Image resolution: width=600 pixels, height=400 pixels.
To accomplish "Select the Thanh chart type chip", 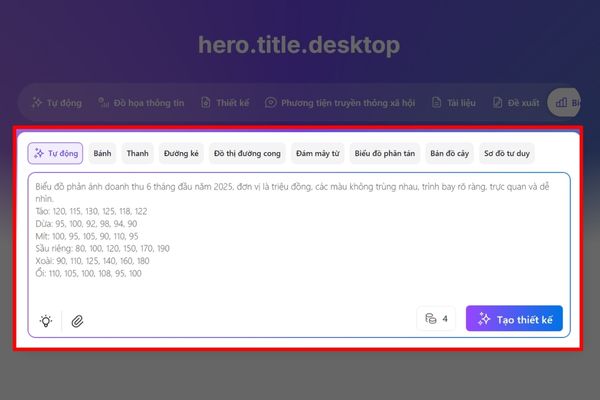I will tap(137, 153).
